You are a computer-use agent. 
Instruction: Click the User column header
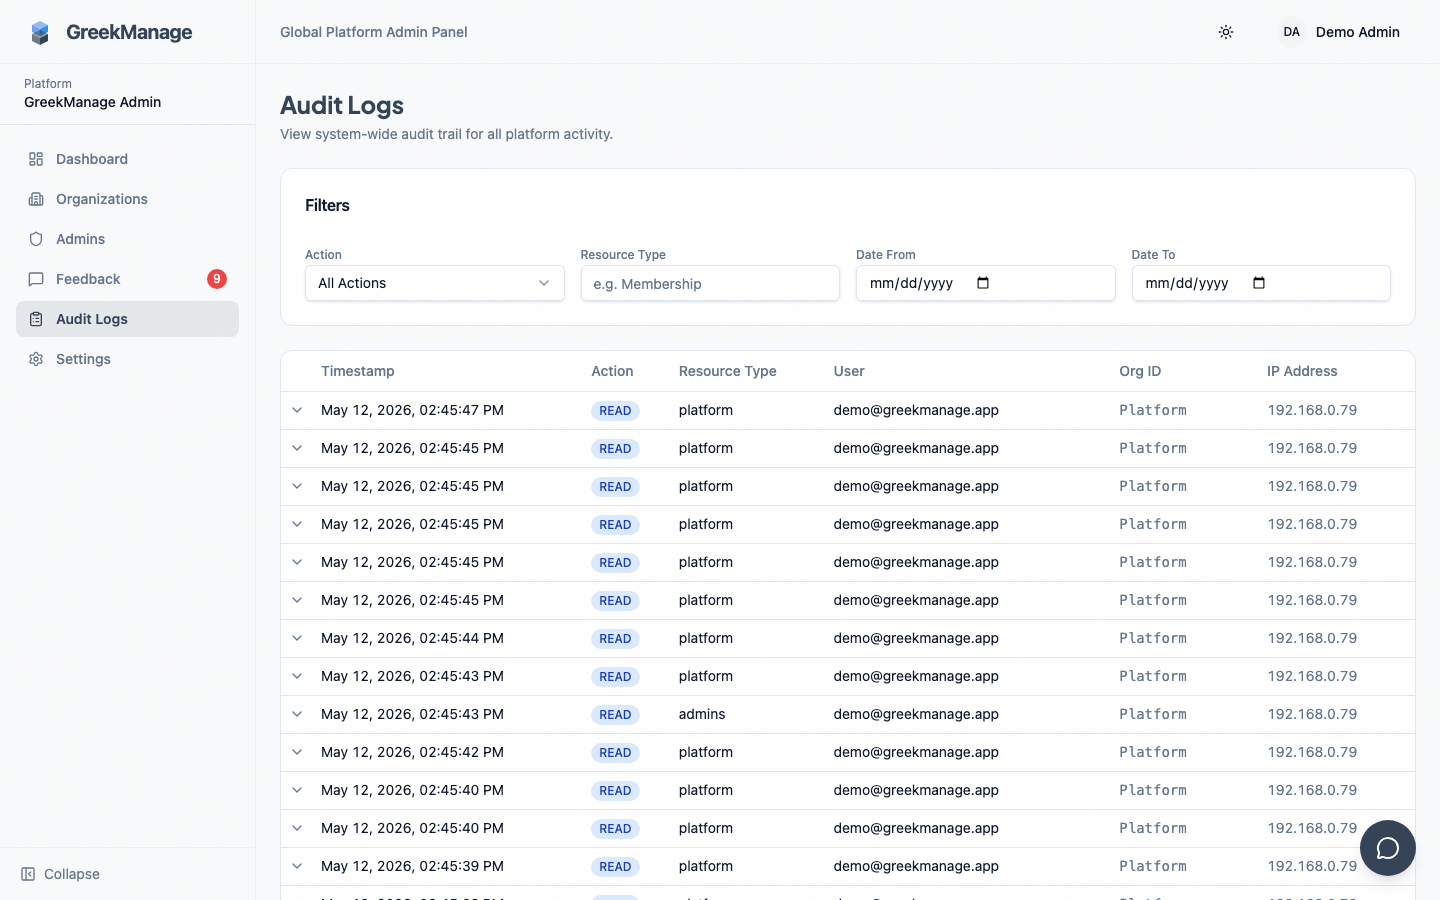tap(849, 371)
